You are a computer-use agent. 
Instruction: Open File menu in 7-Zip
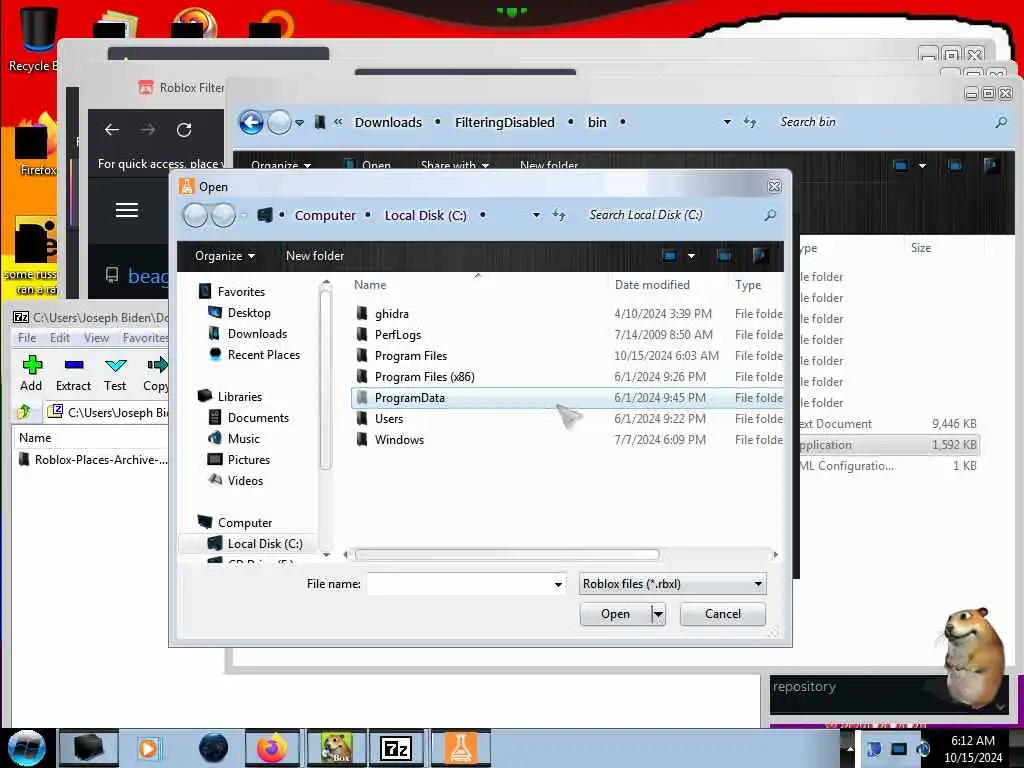point(27,338)
